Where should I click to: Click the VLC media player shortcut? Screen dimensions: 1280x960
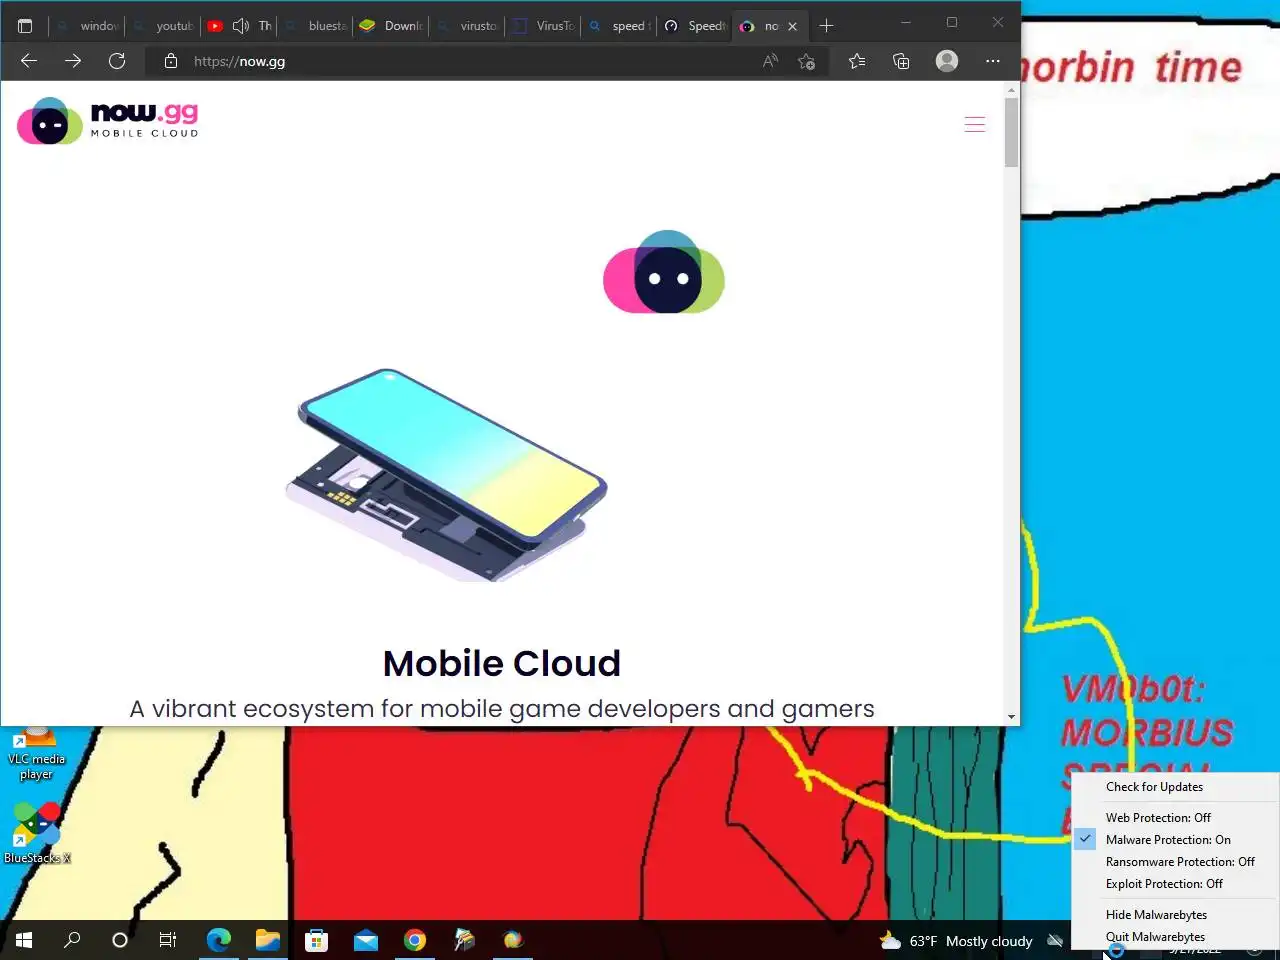click(x=36, y=754)
